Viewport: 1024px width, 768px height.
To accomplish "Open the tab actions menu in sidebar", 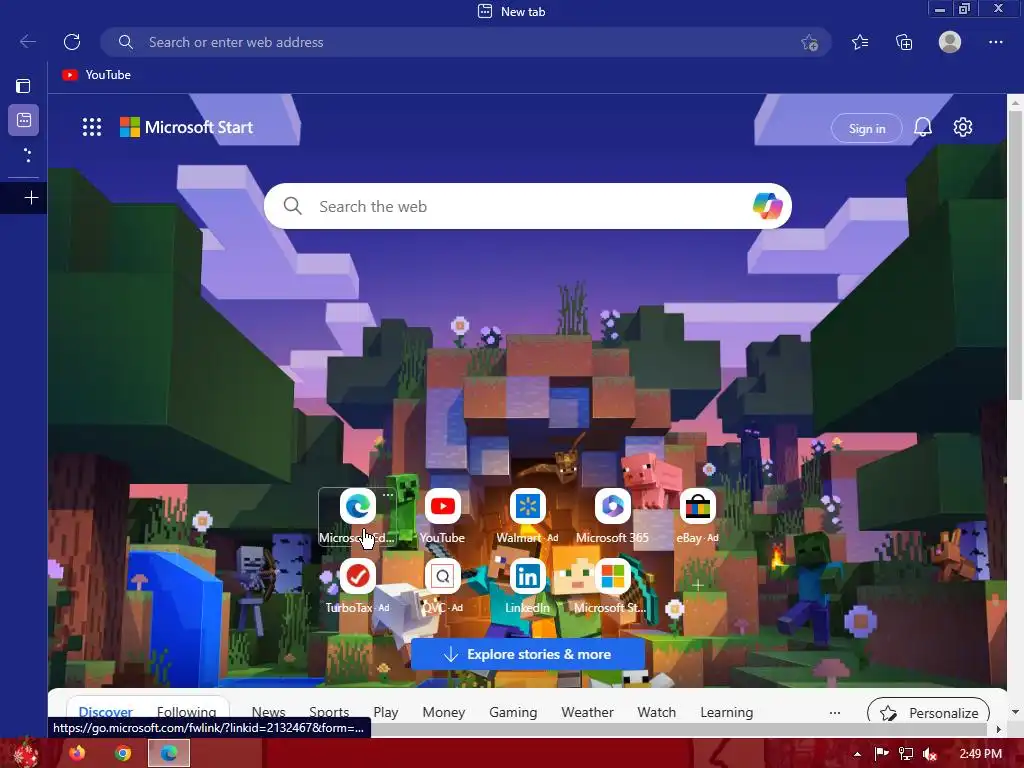I will (24, 86).
